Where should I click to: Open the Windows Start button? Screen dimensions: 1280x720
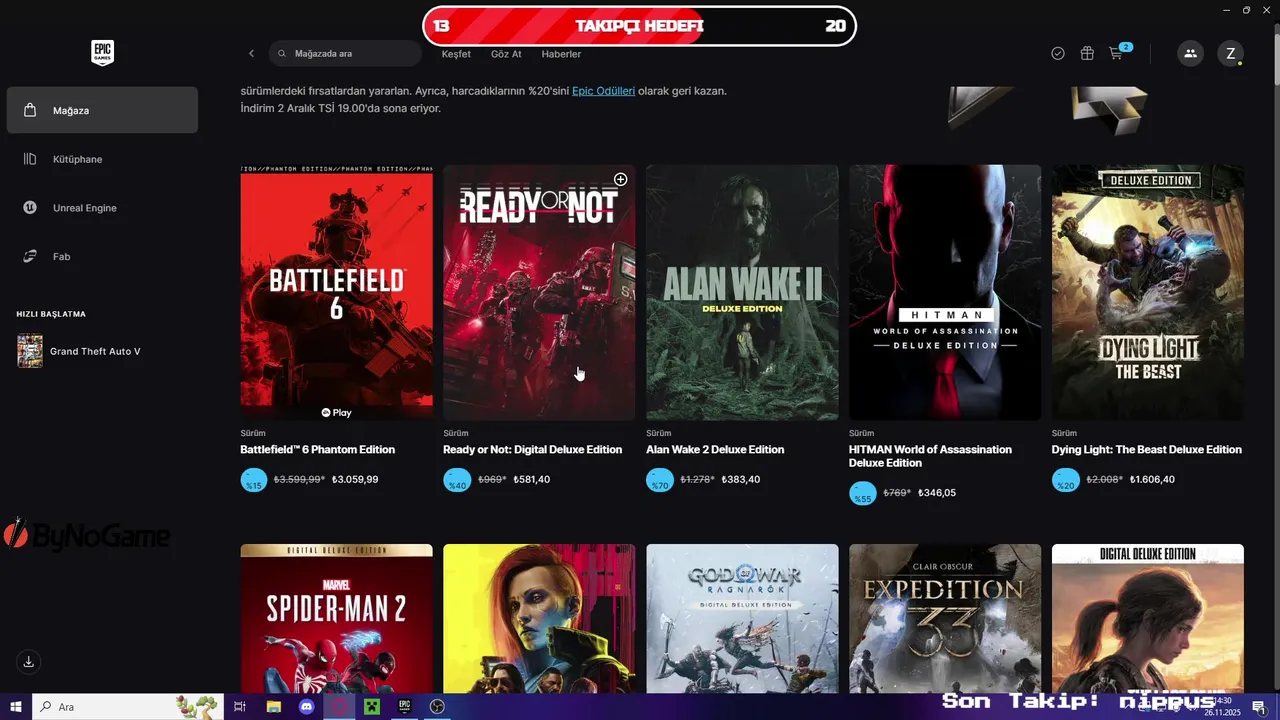tap(16, 707)
